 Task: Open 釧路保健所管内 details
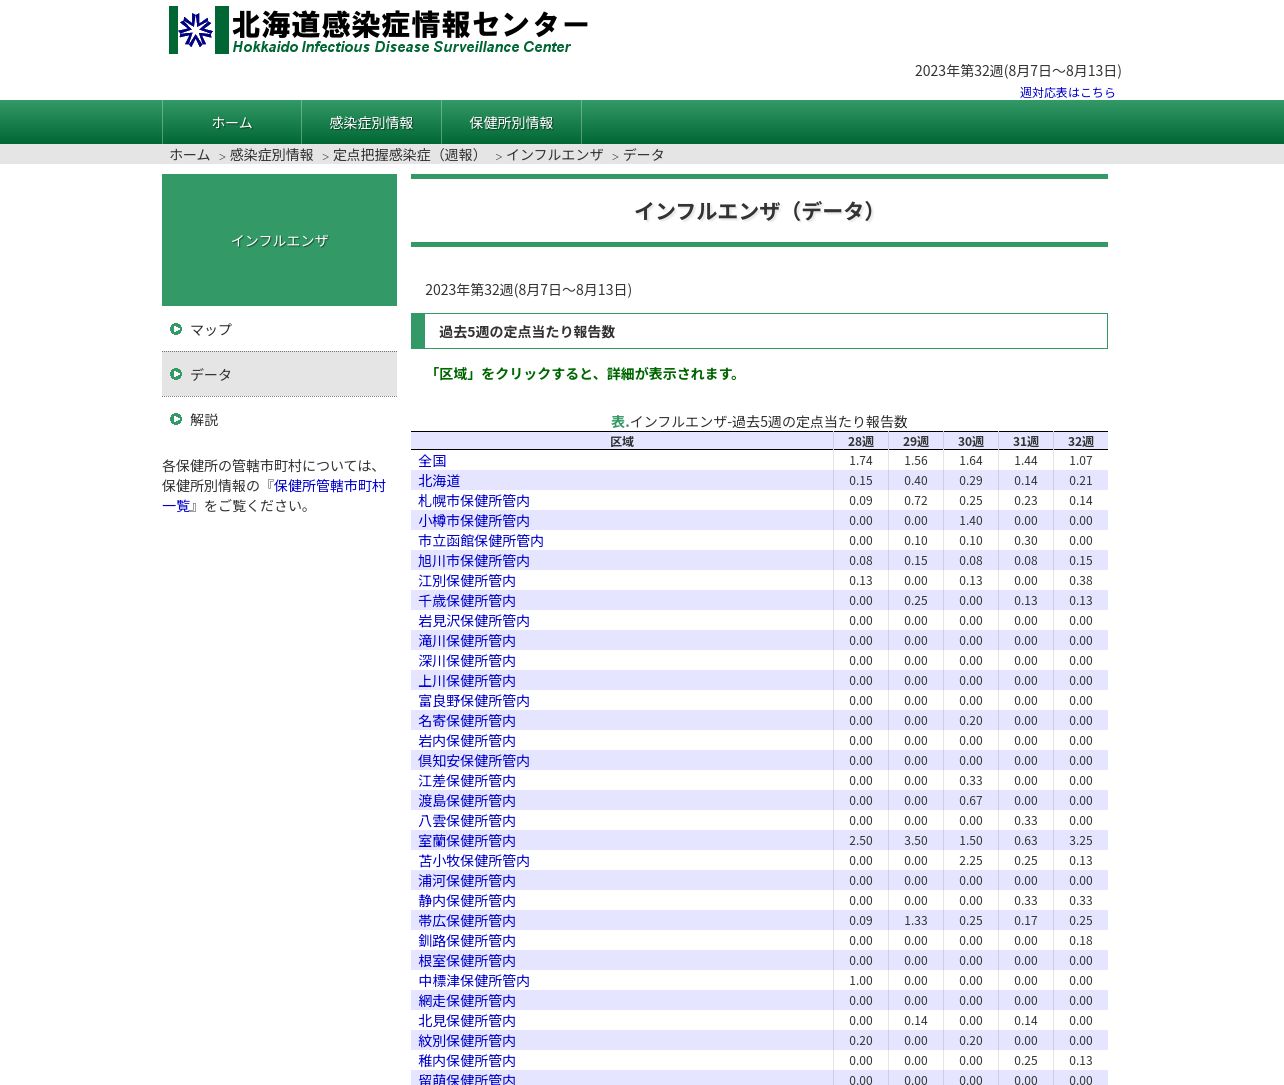point(467,941)
